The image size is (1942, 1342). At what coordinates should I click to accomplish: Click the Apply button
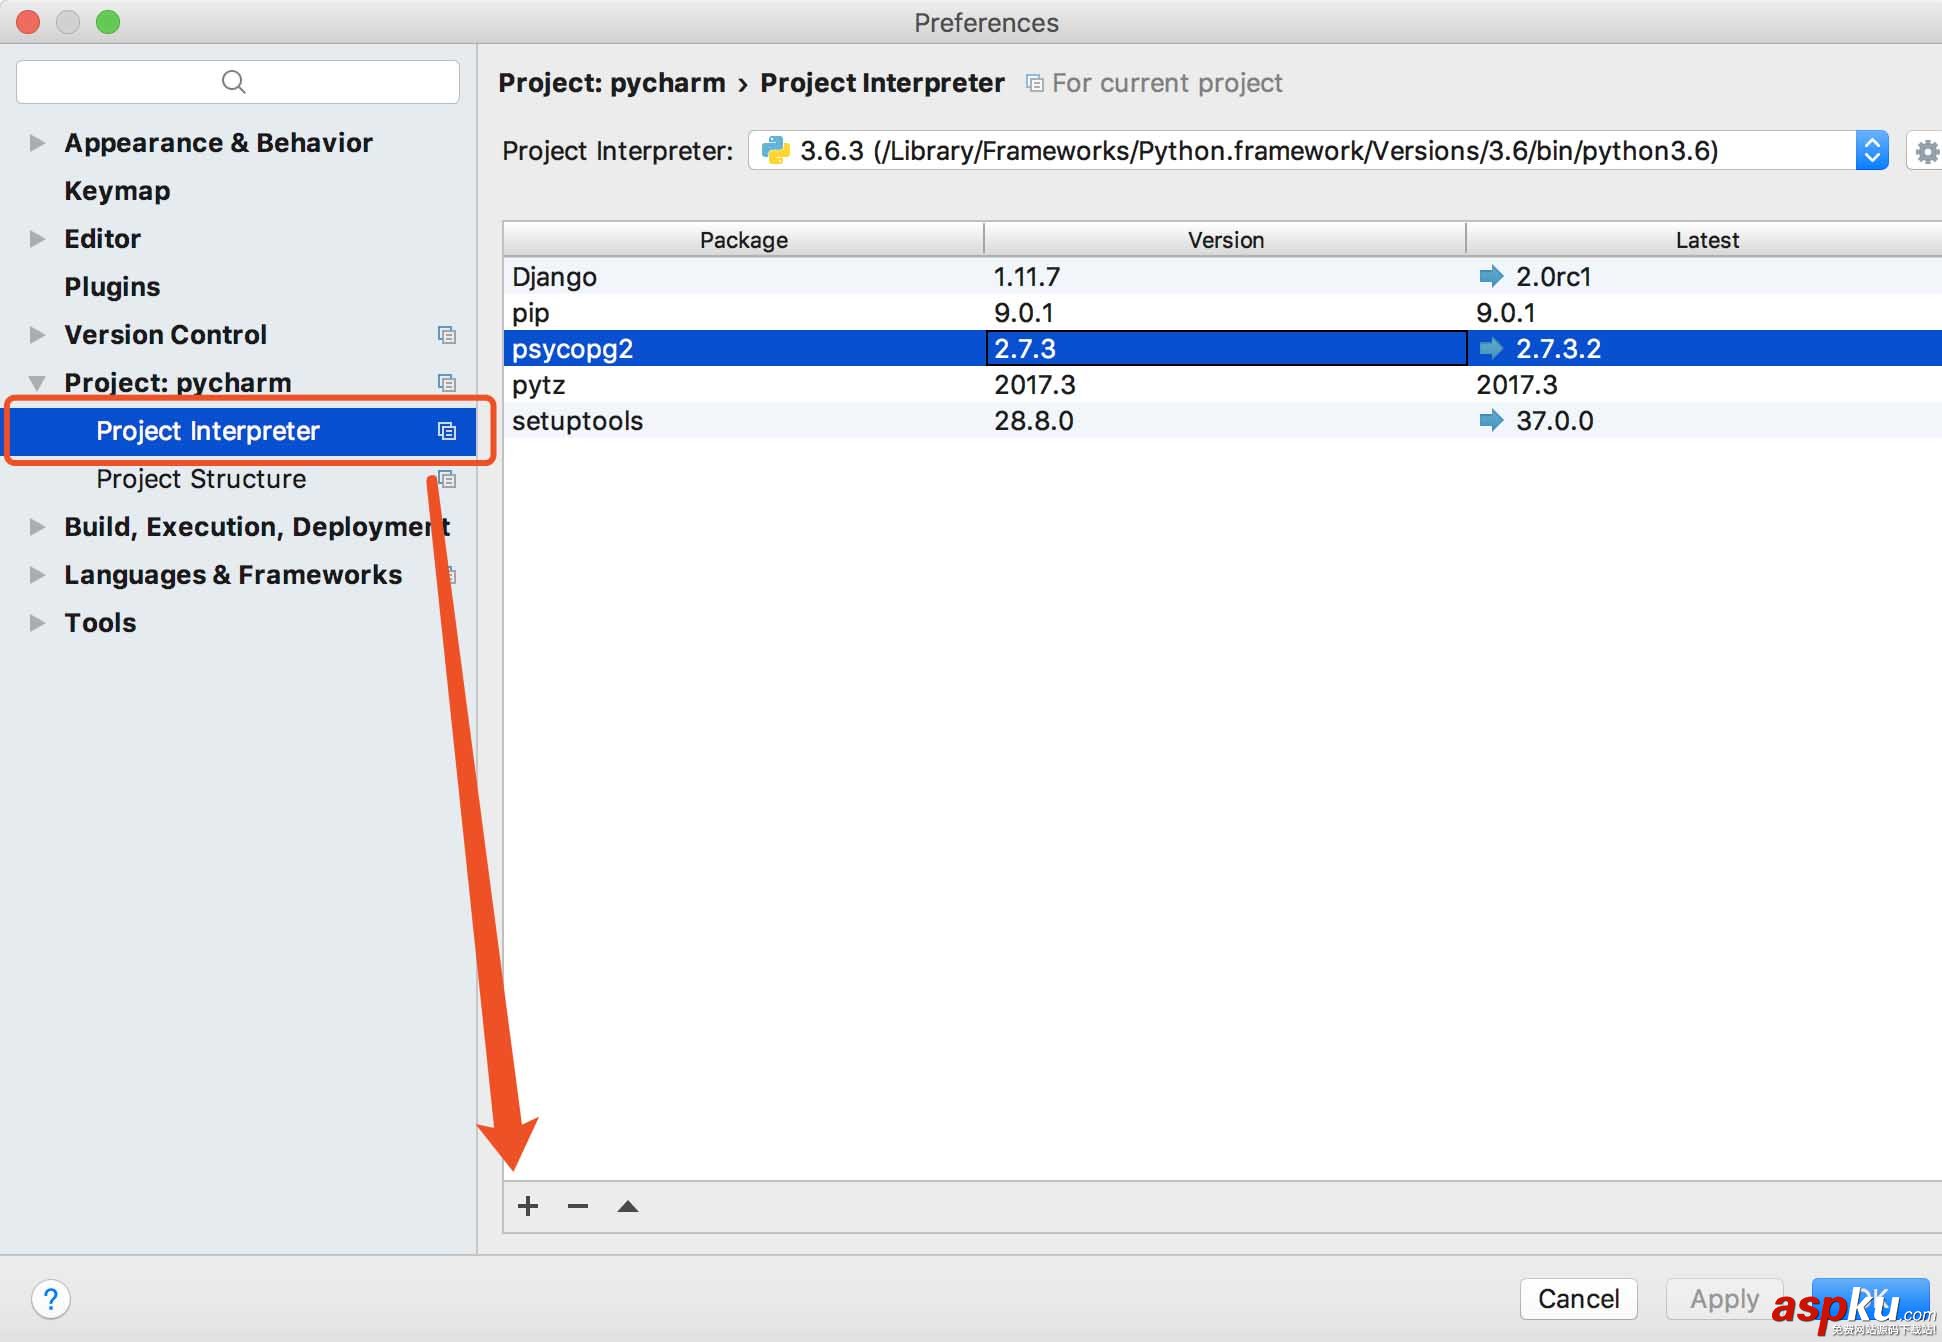pos(1724,1299)
